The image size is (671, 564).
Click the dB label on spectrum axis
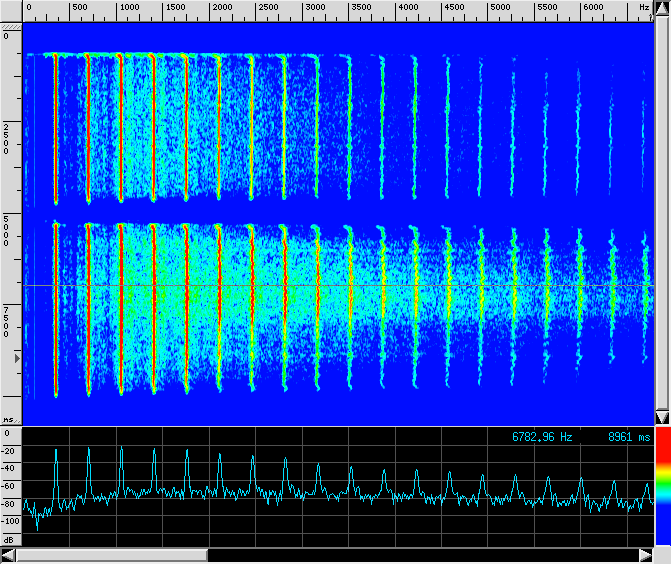tap(9, 538)
